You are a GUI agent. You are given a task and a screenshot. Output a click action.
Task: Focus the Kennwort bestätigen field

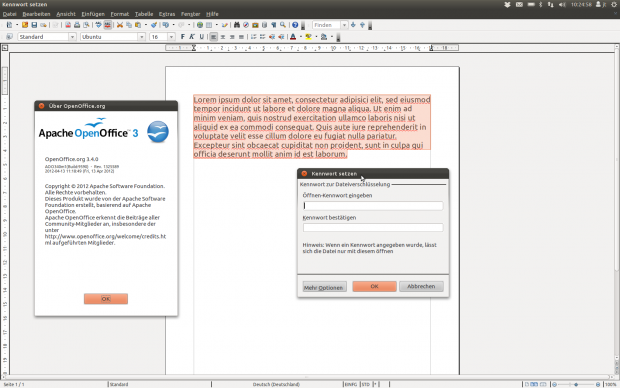[x=373, y=227]
